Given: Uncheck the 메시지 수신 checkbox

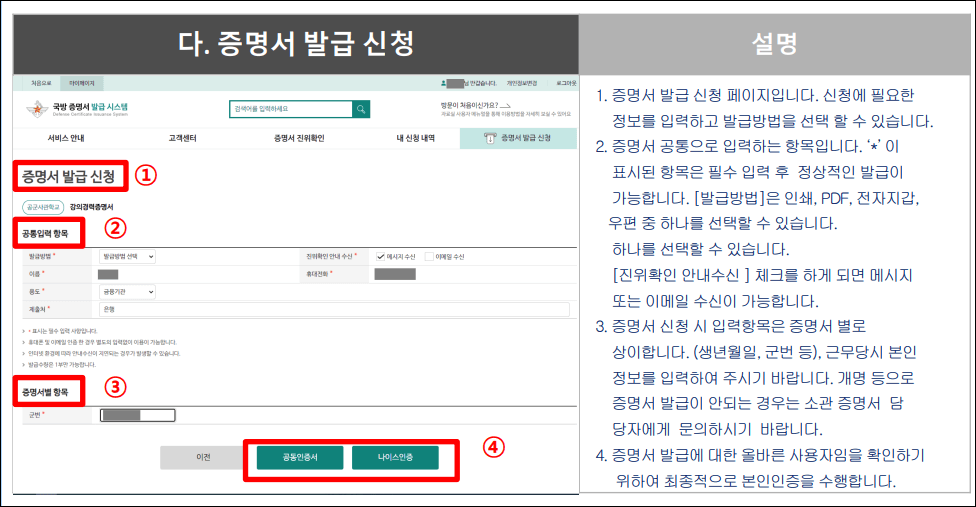Looking at the screenshot, I should (380, 257).
